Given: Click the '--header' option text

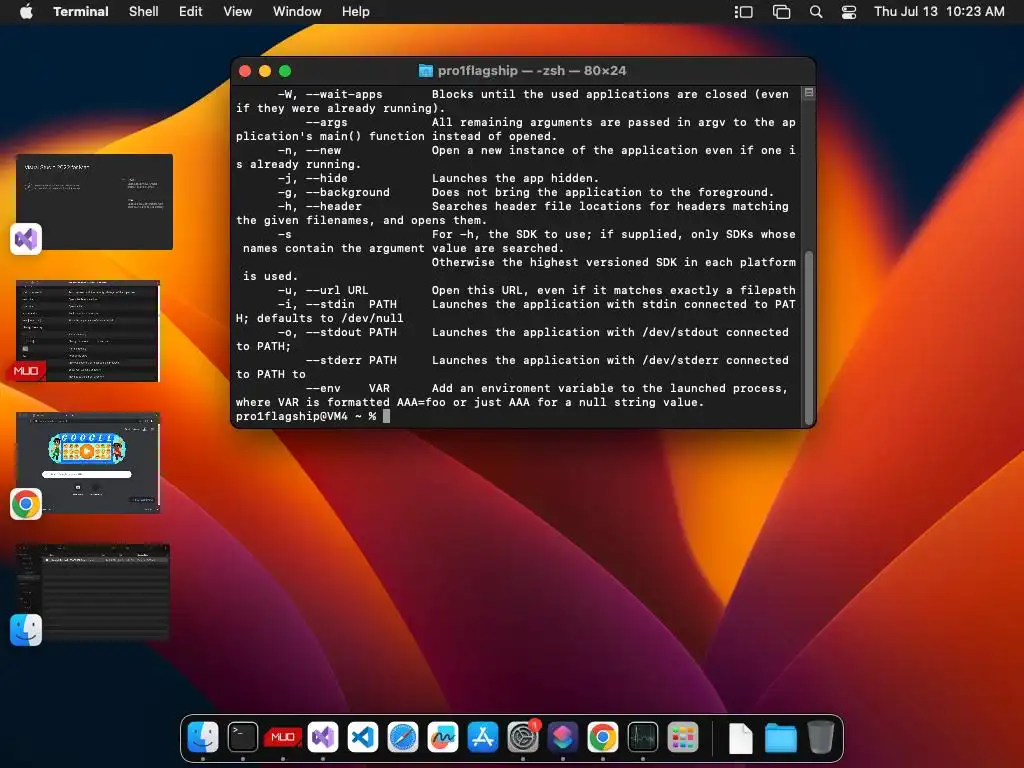Looking at the screenshot, I should (x=334, y=206).
